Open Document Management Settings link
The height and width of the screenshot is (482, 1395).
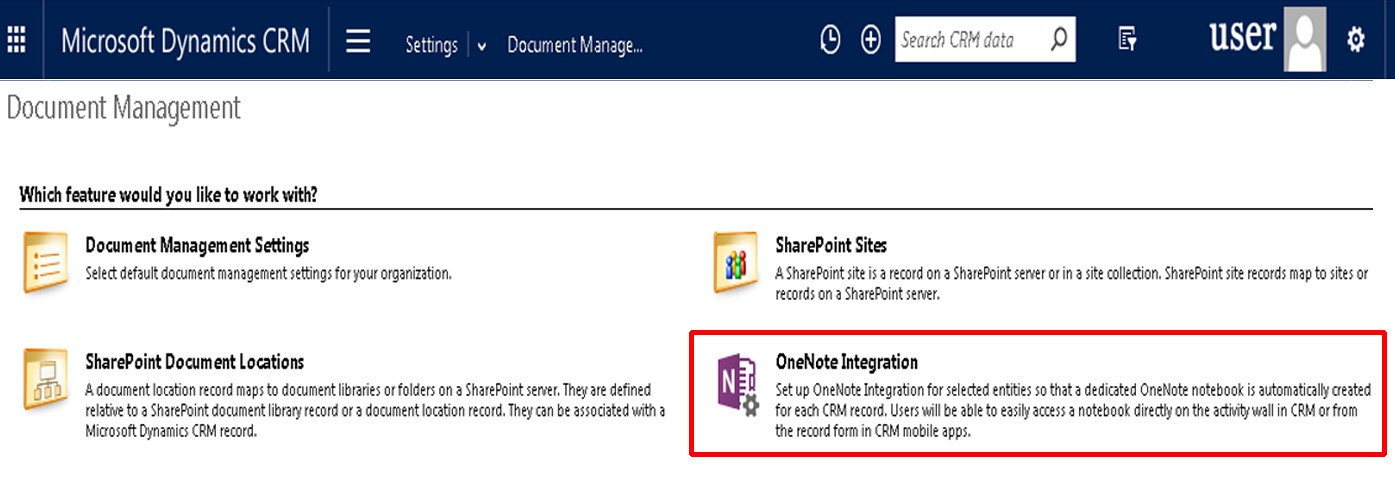point(197,245)
